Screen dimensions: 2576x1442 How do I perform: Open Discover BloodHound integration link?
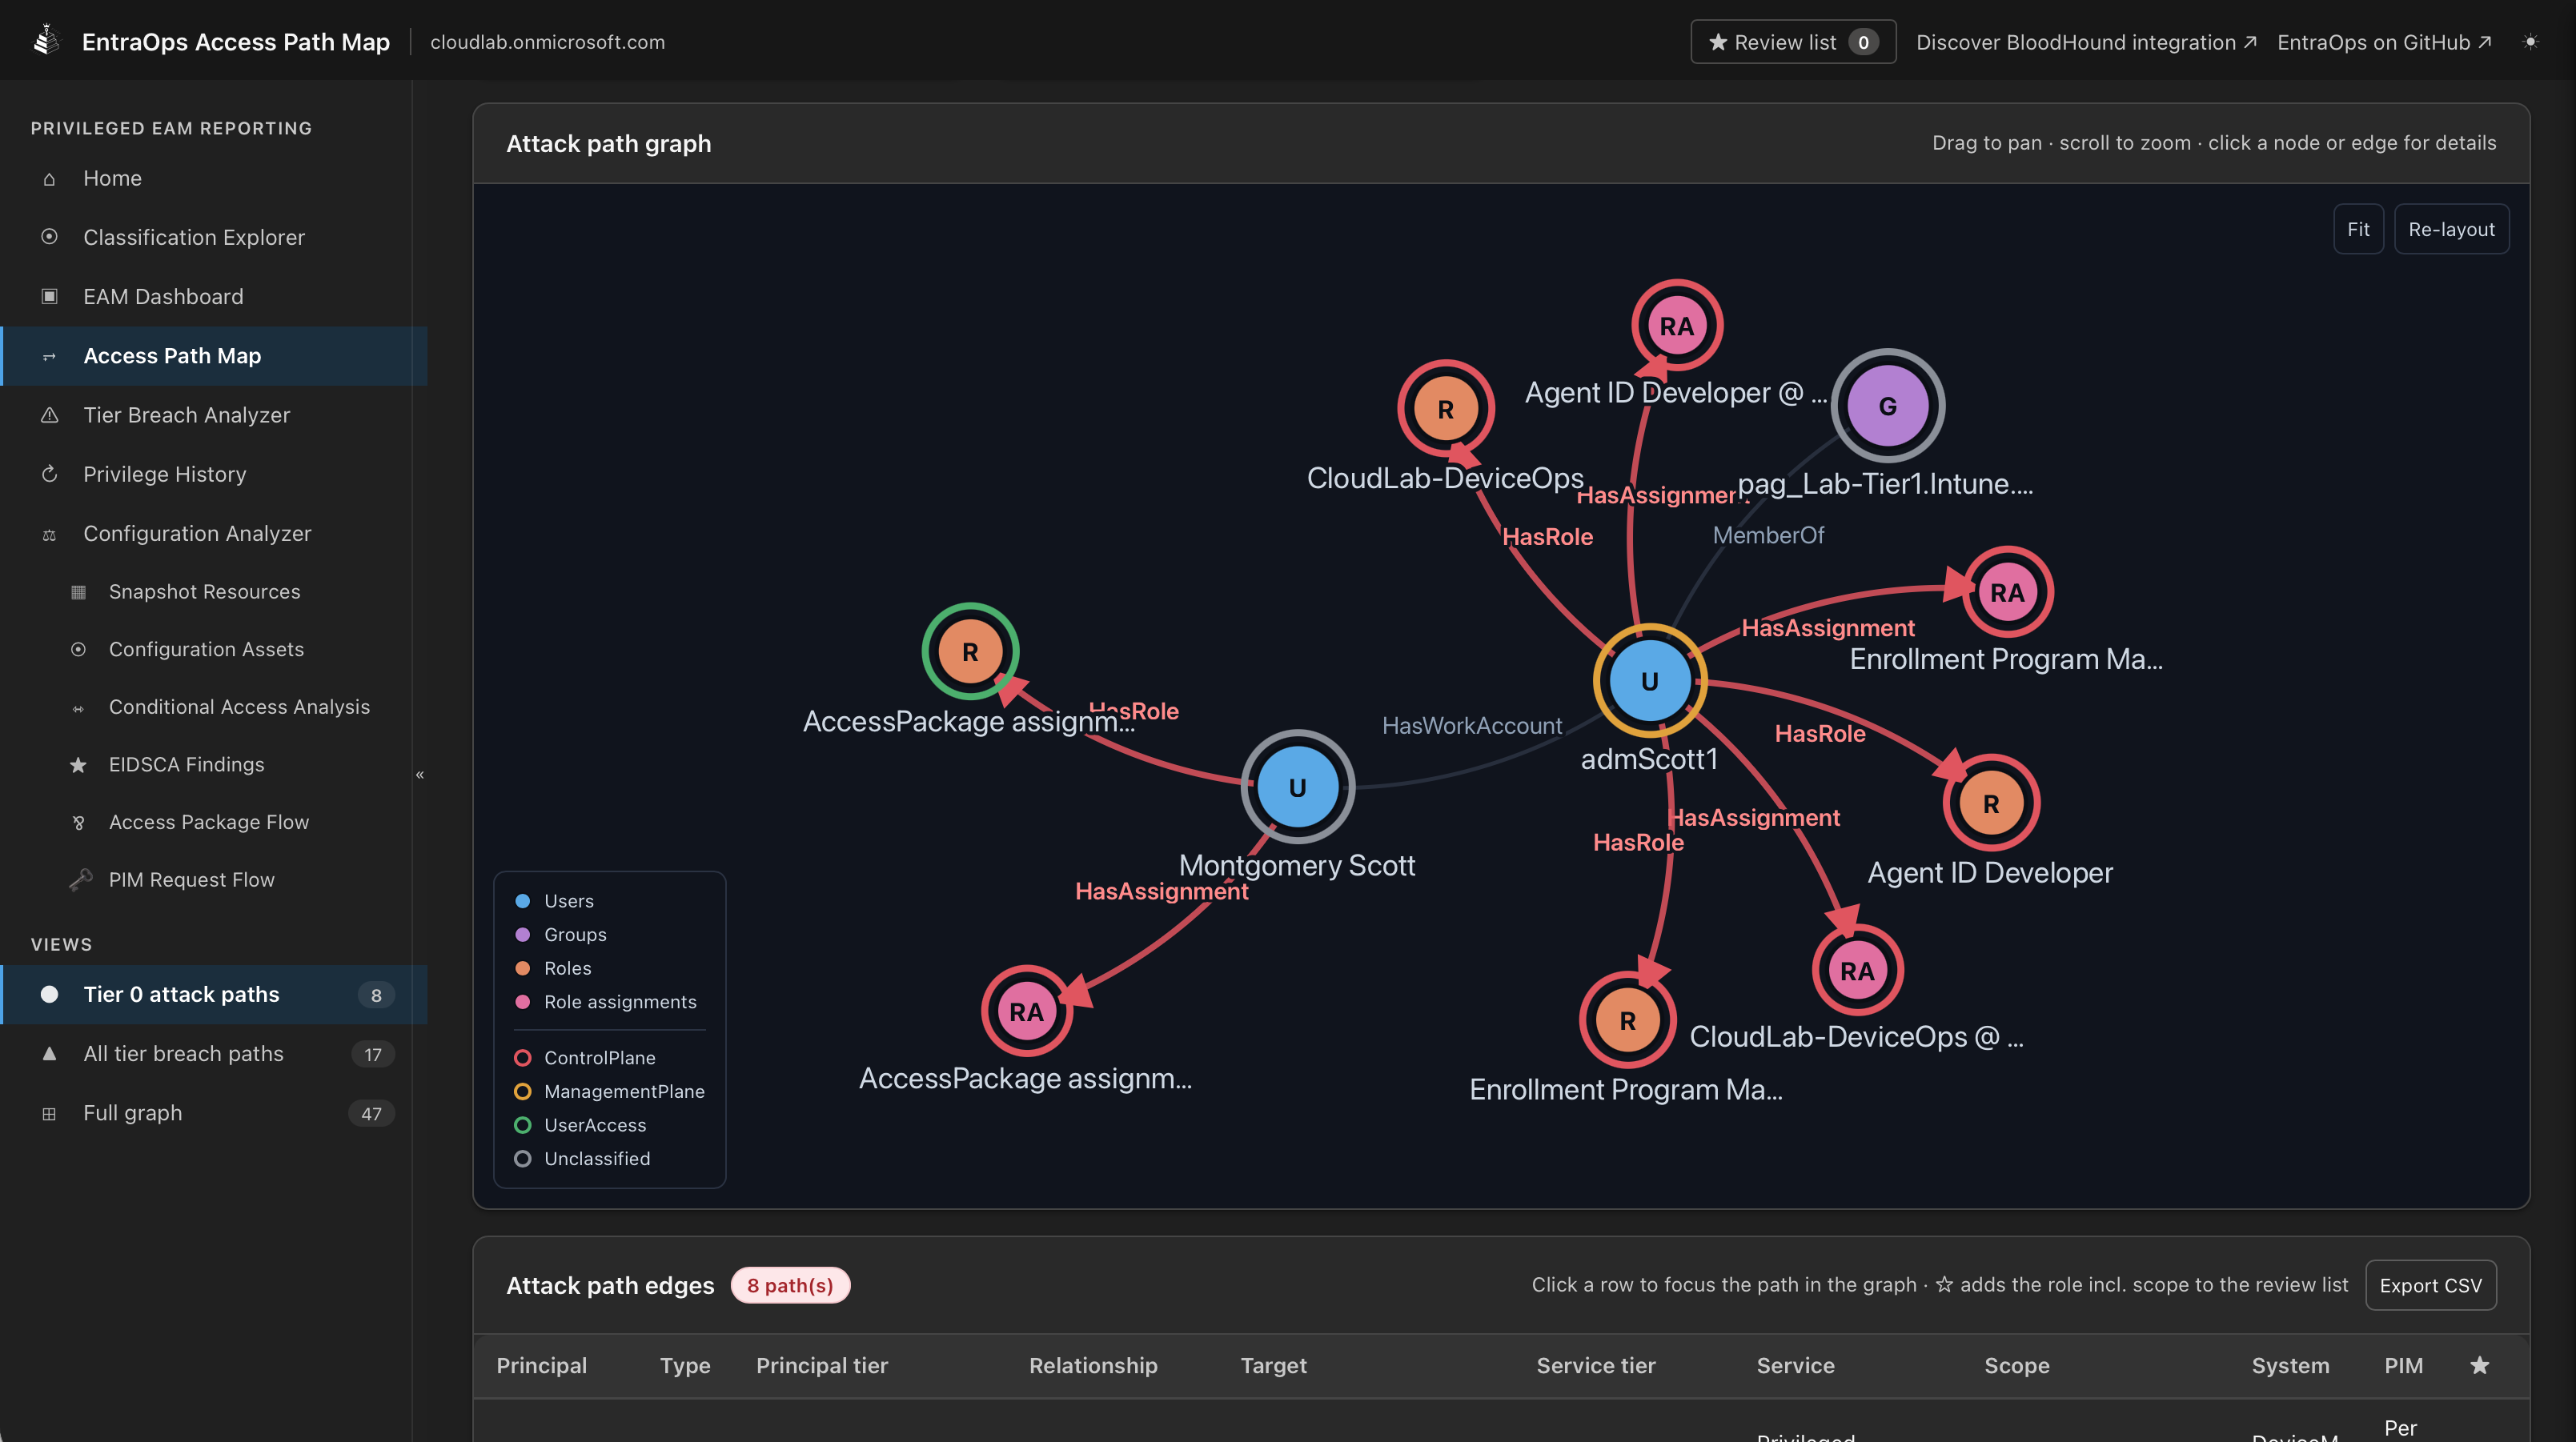2086,42
